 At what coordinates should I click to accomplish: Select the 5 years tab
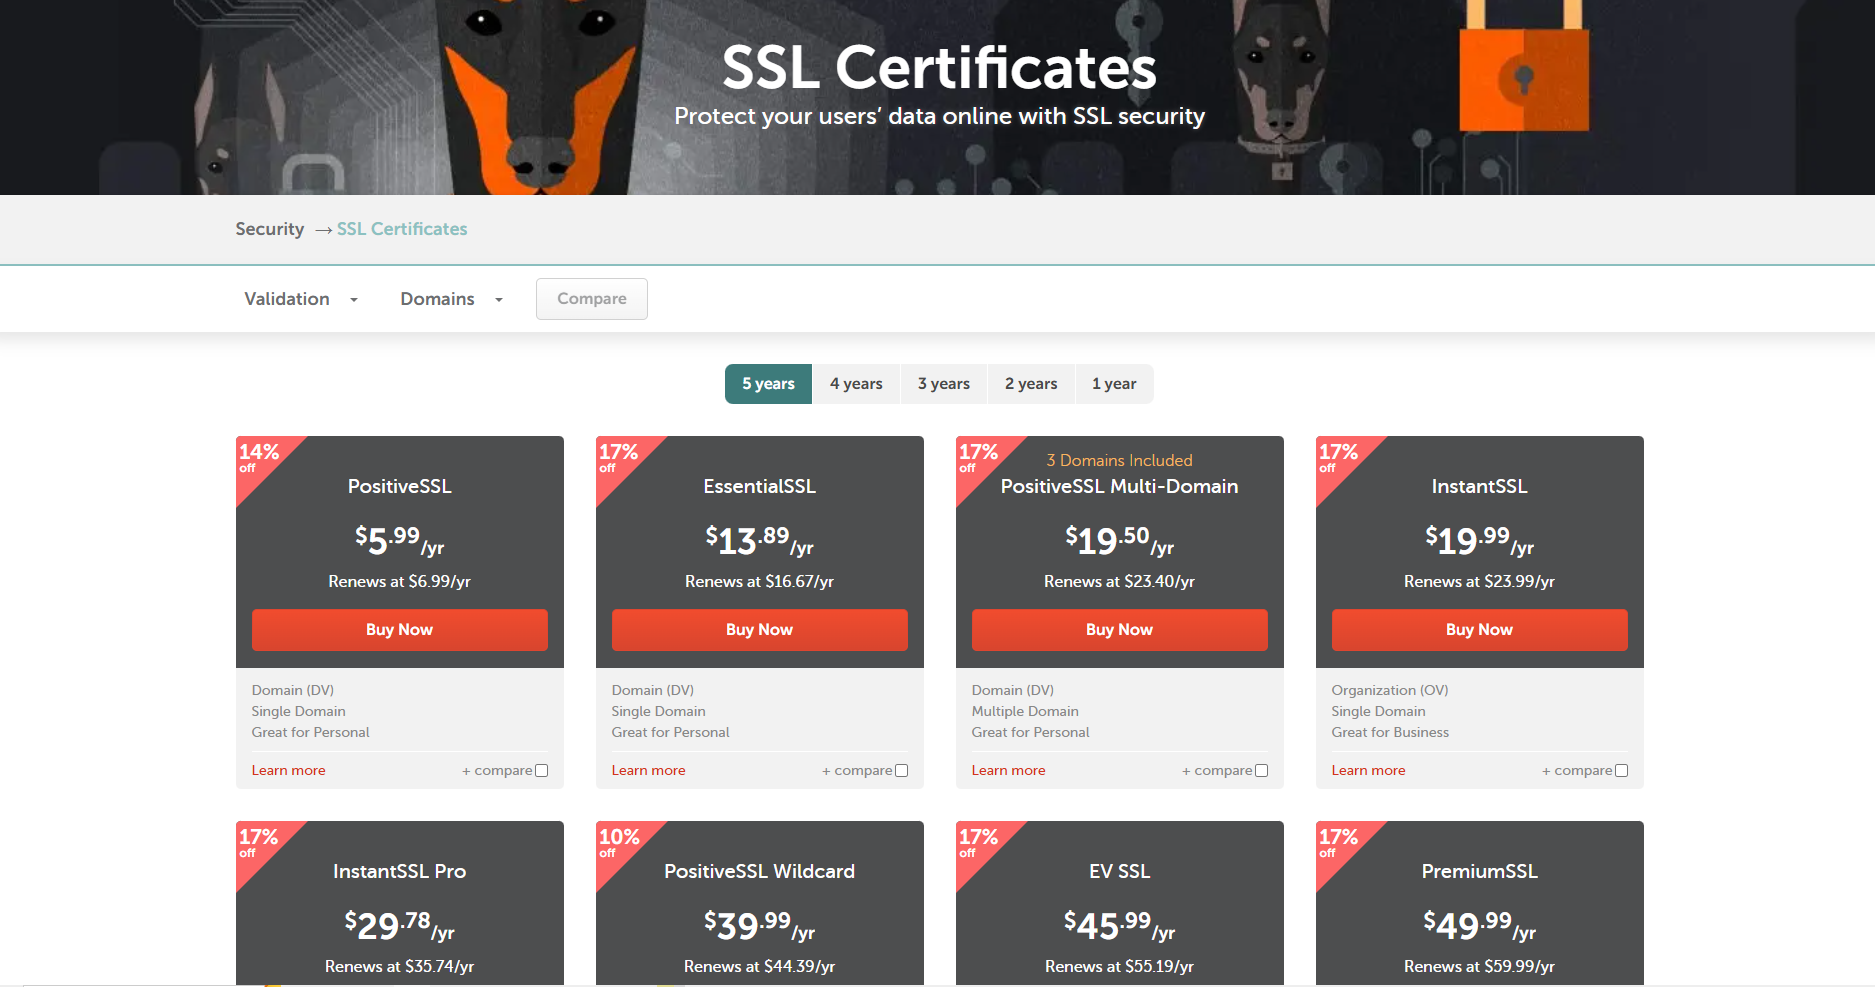click(768, 384)
